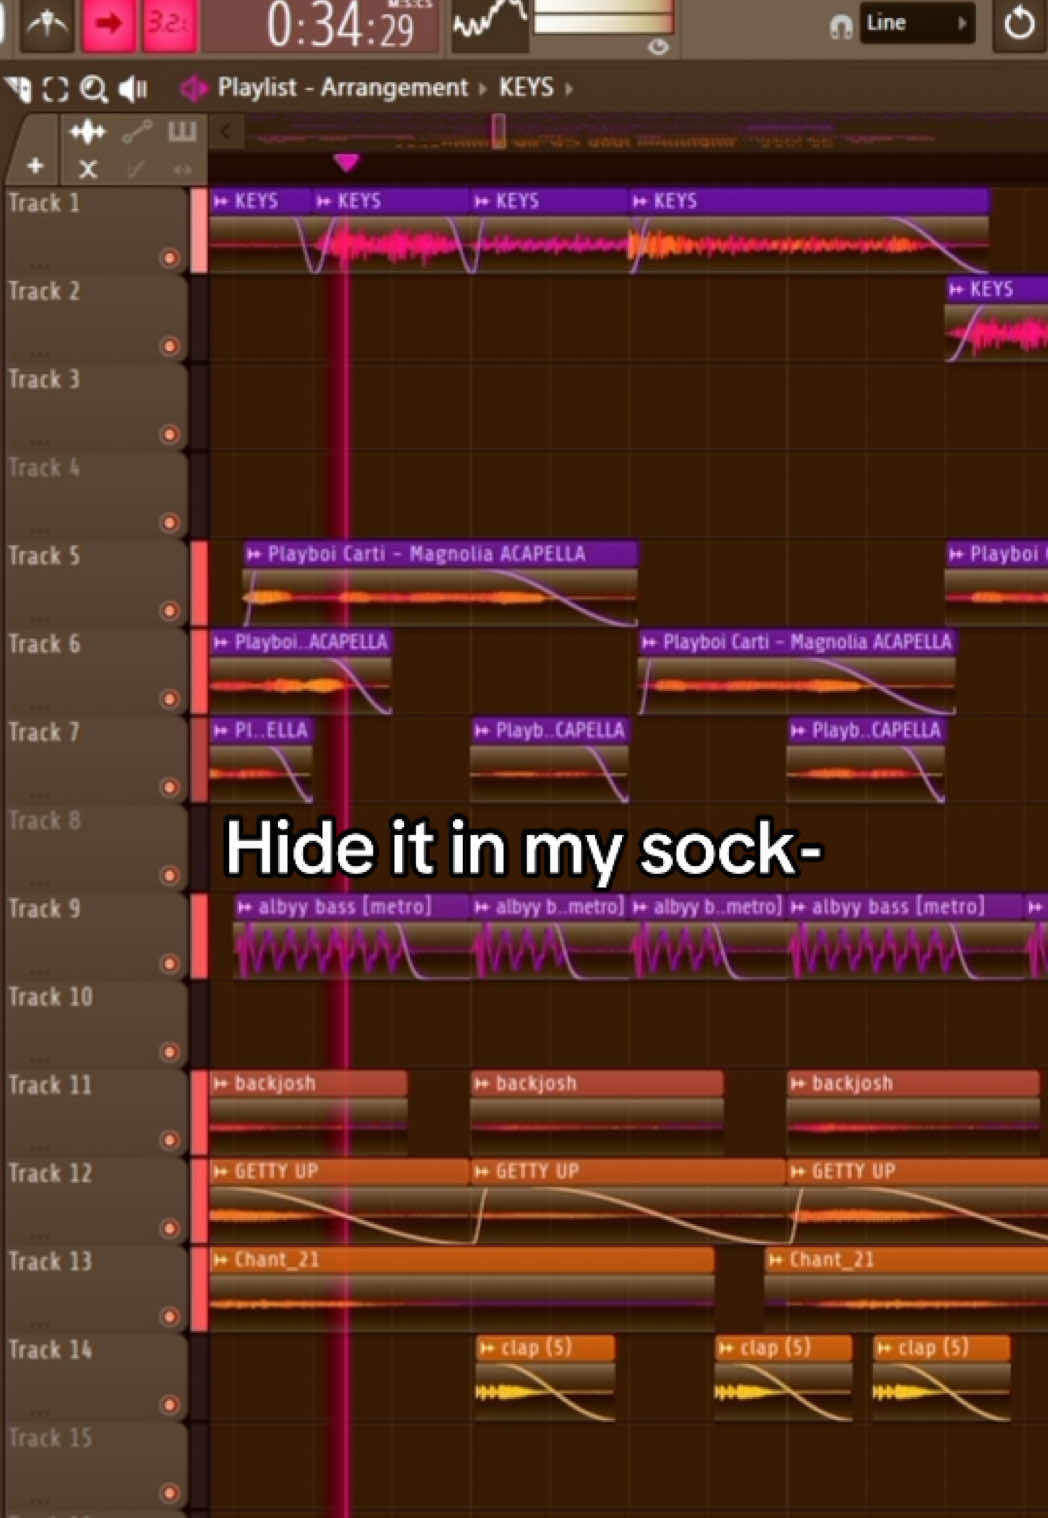The width and height of the screenshot is (1048, 1518).
Task: Open the Playlist - Arrangement selector
Action: click(343, 88)
